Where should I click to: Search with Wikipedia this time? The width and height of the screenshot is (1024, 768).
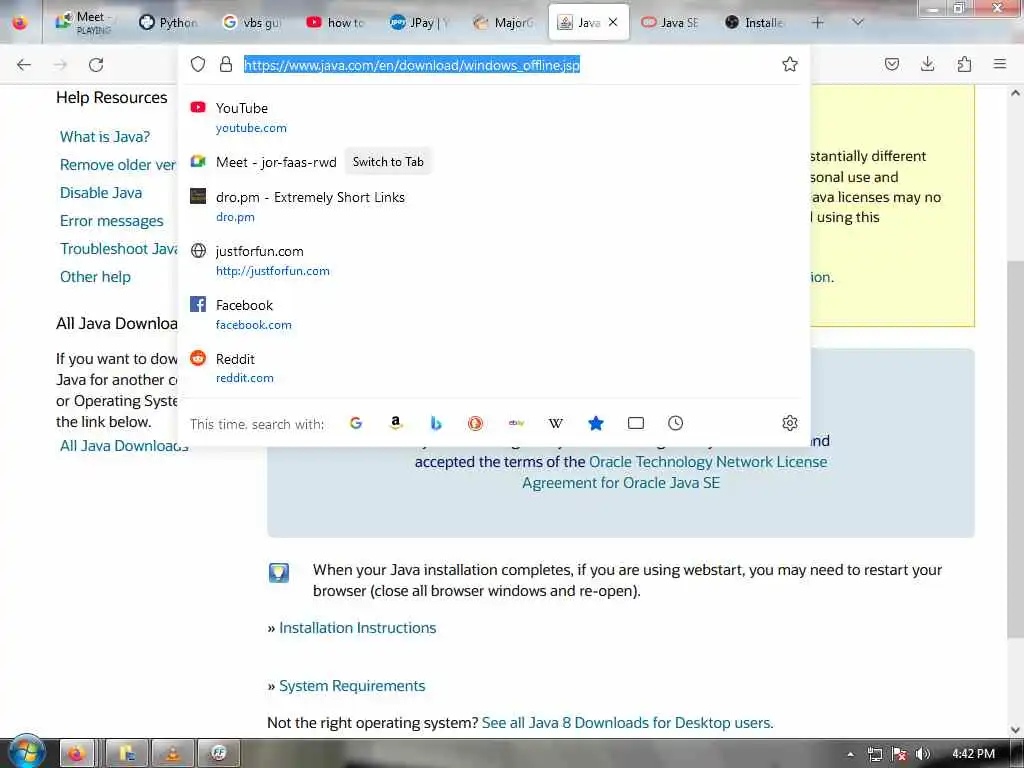pyautogui.click(x=555, y=423)
